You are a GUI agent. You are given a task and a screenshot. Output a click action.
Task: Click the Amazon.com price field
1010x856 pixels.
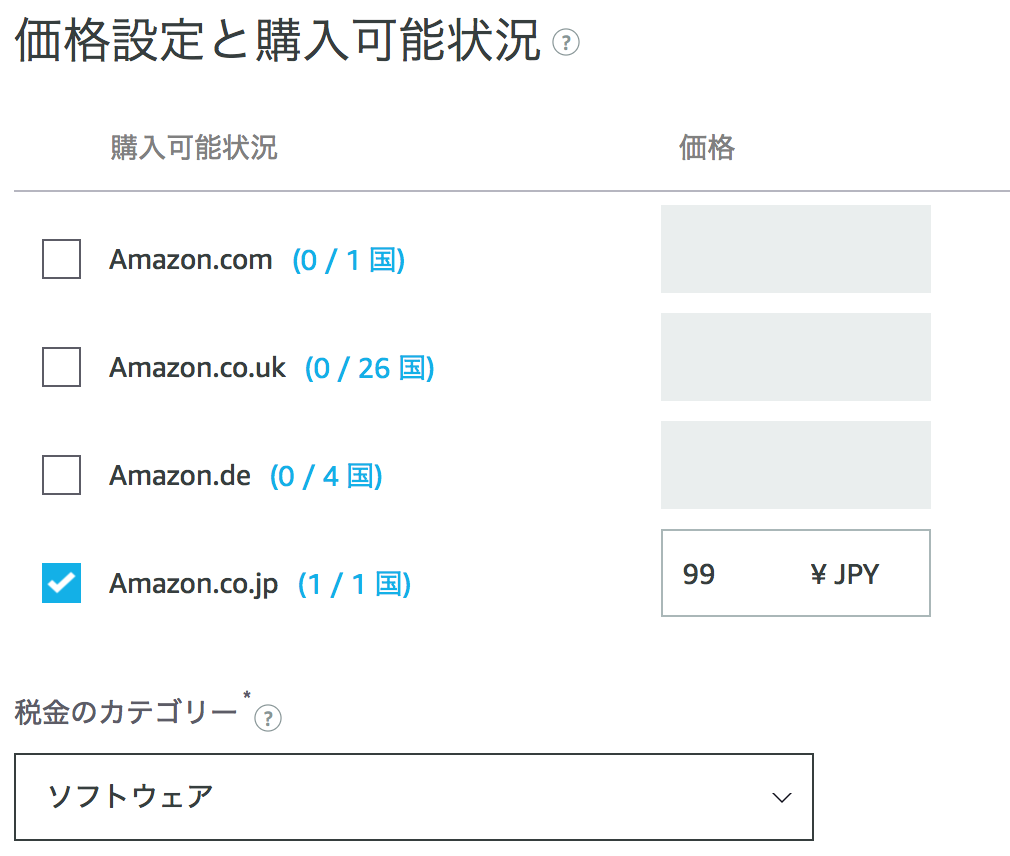point(795,249)
